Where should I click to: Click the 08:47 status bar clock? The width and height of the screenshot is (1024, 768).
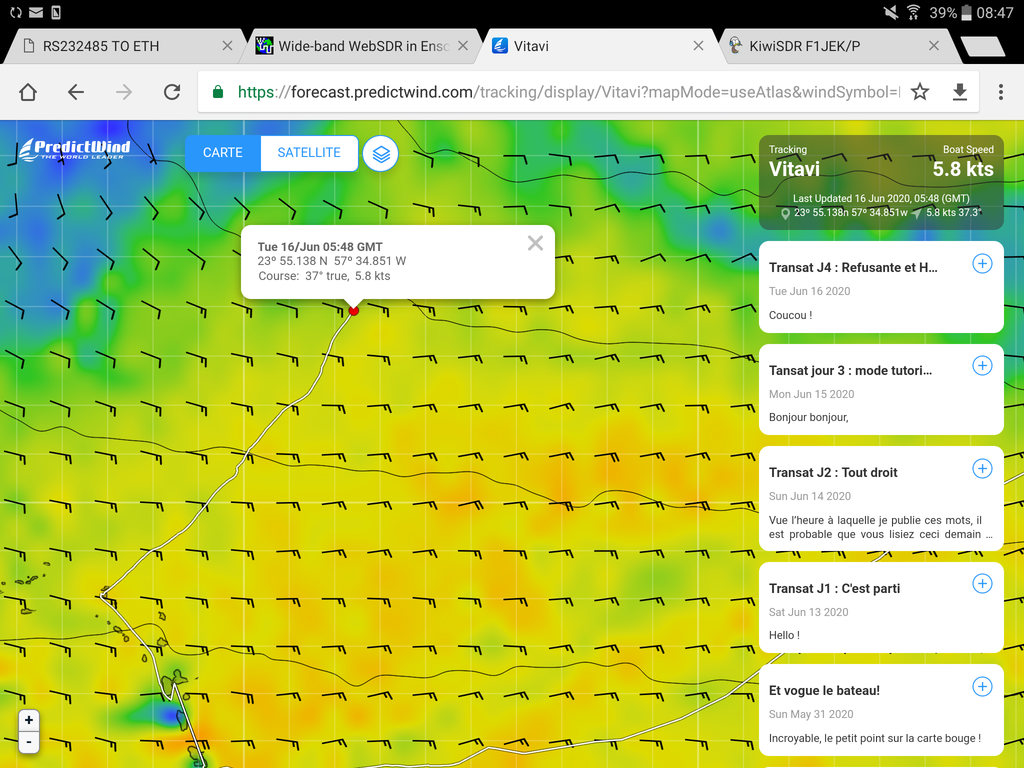[x=995, y=12]
